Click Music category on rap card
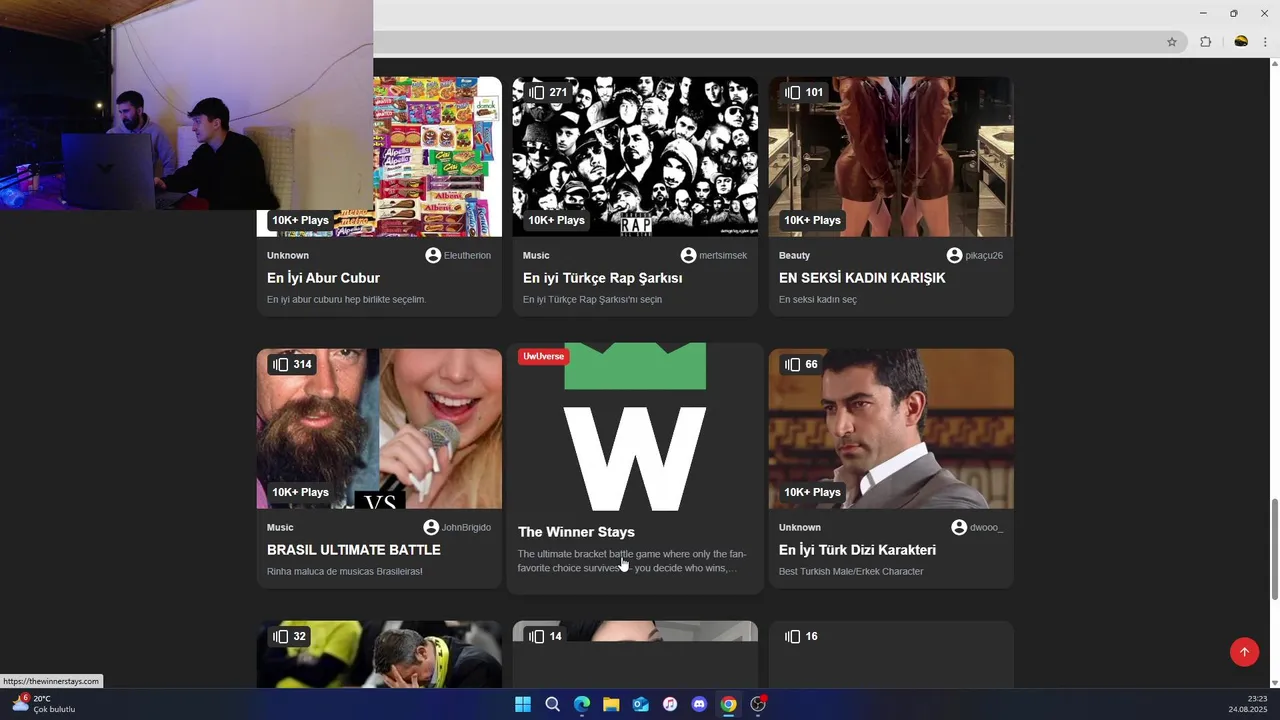The image size is (1280, 720). coord(536,255)
